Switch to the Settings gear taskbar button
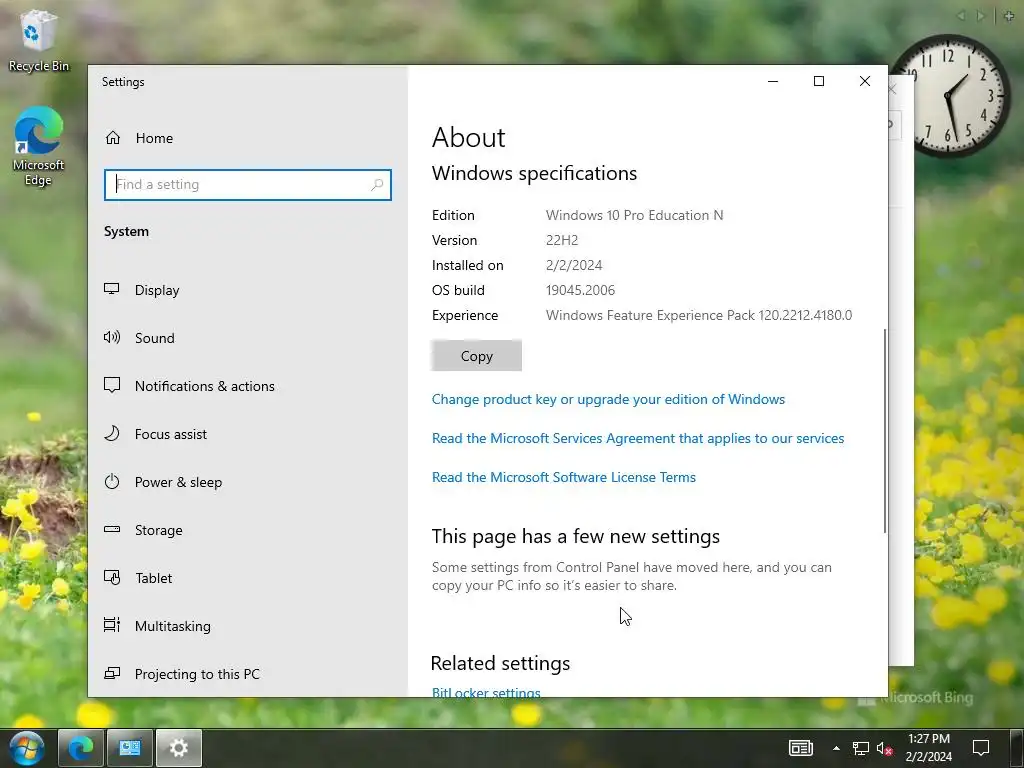 [x=179, y=748]
